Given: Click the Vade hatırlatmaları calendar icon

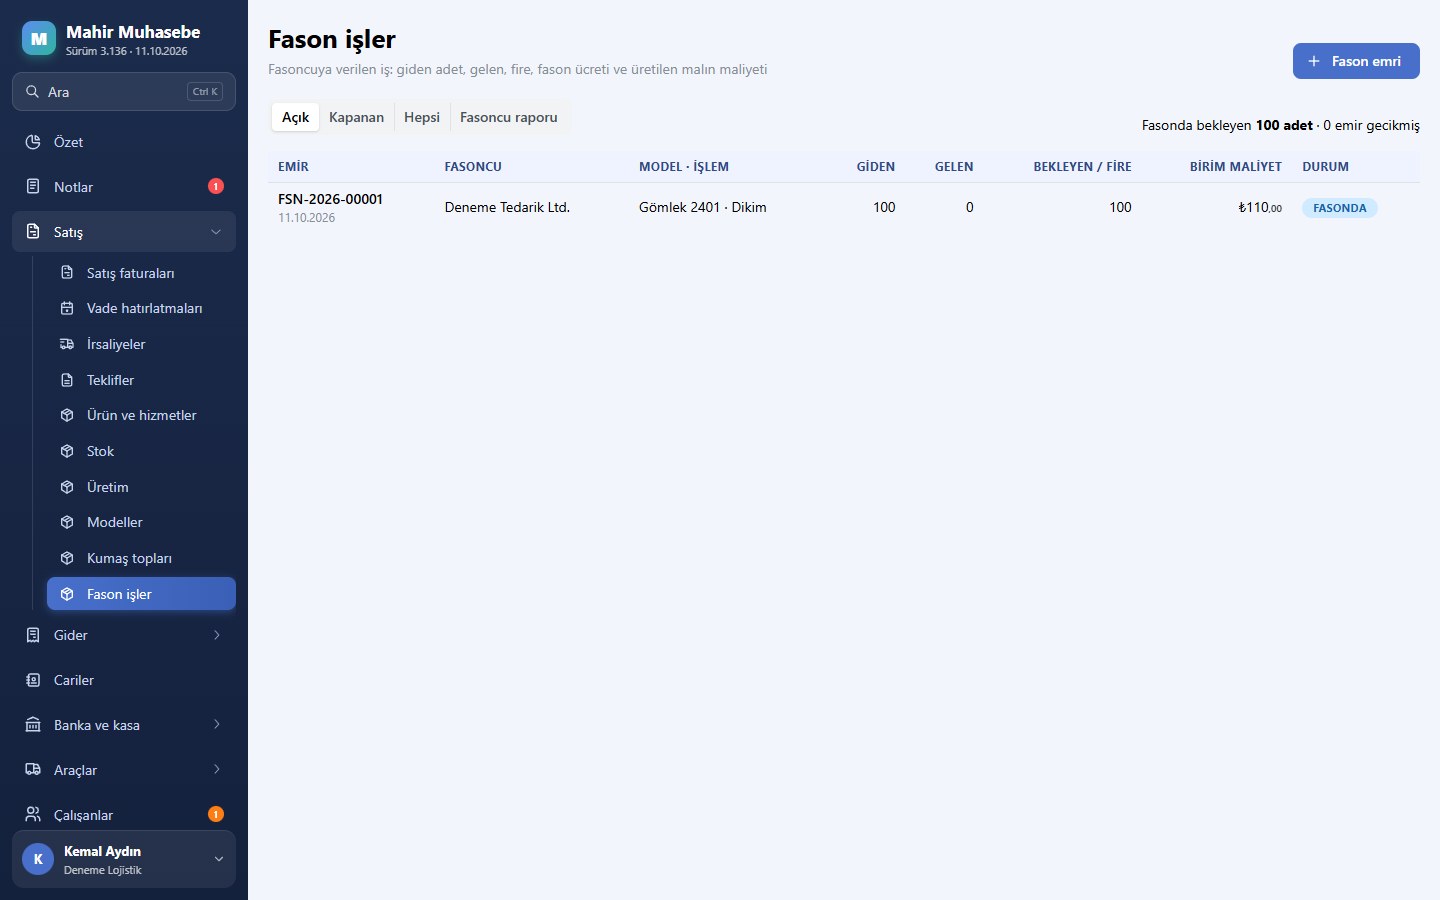Looking at the screenshot, I should click(x=67, y=308).
